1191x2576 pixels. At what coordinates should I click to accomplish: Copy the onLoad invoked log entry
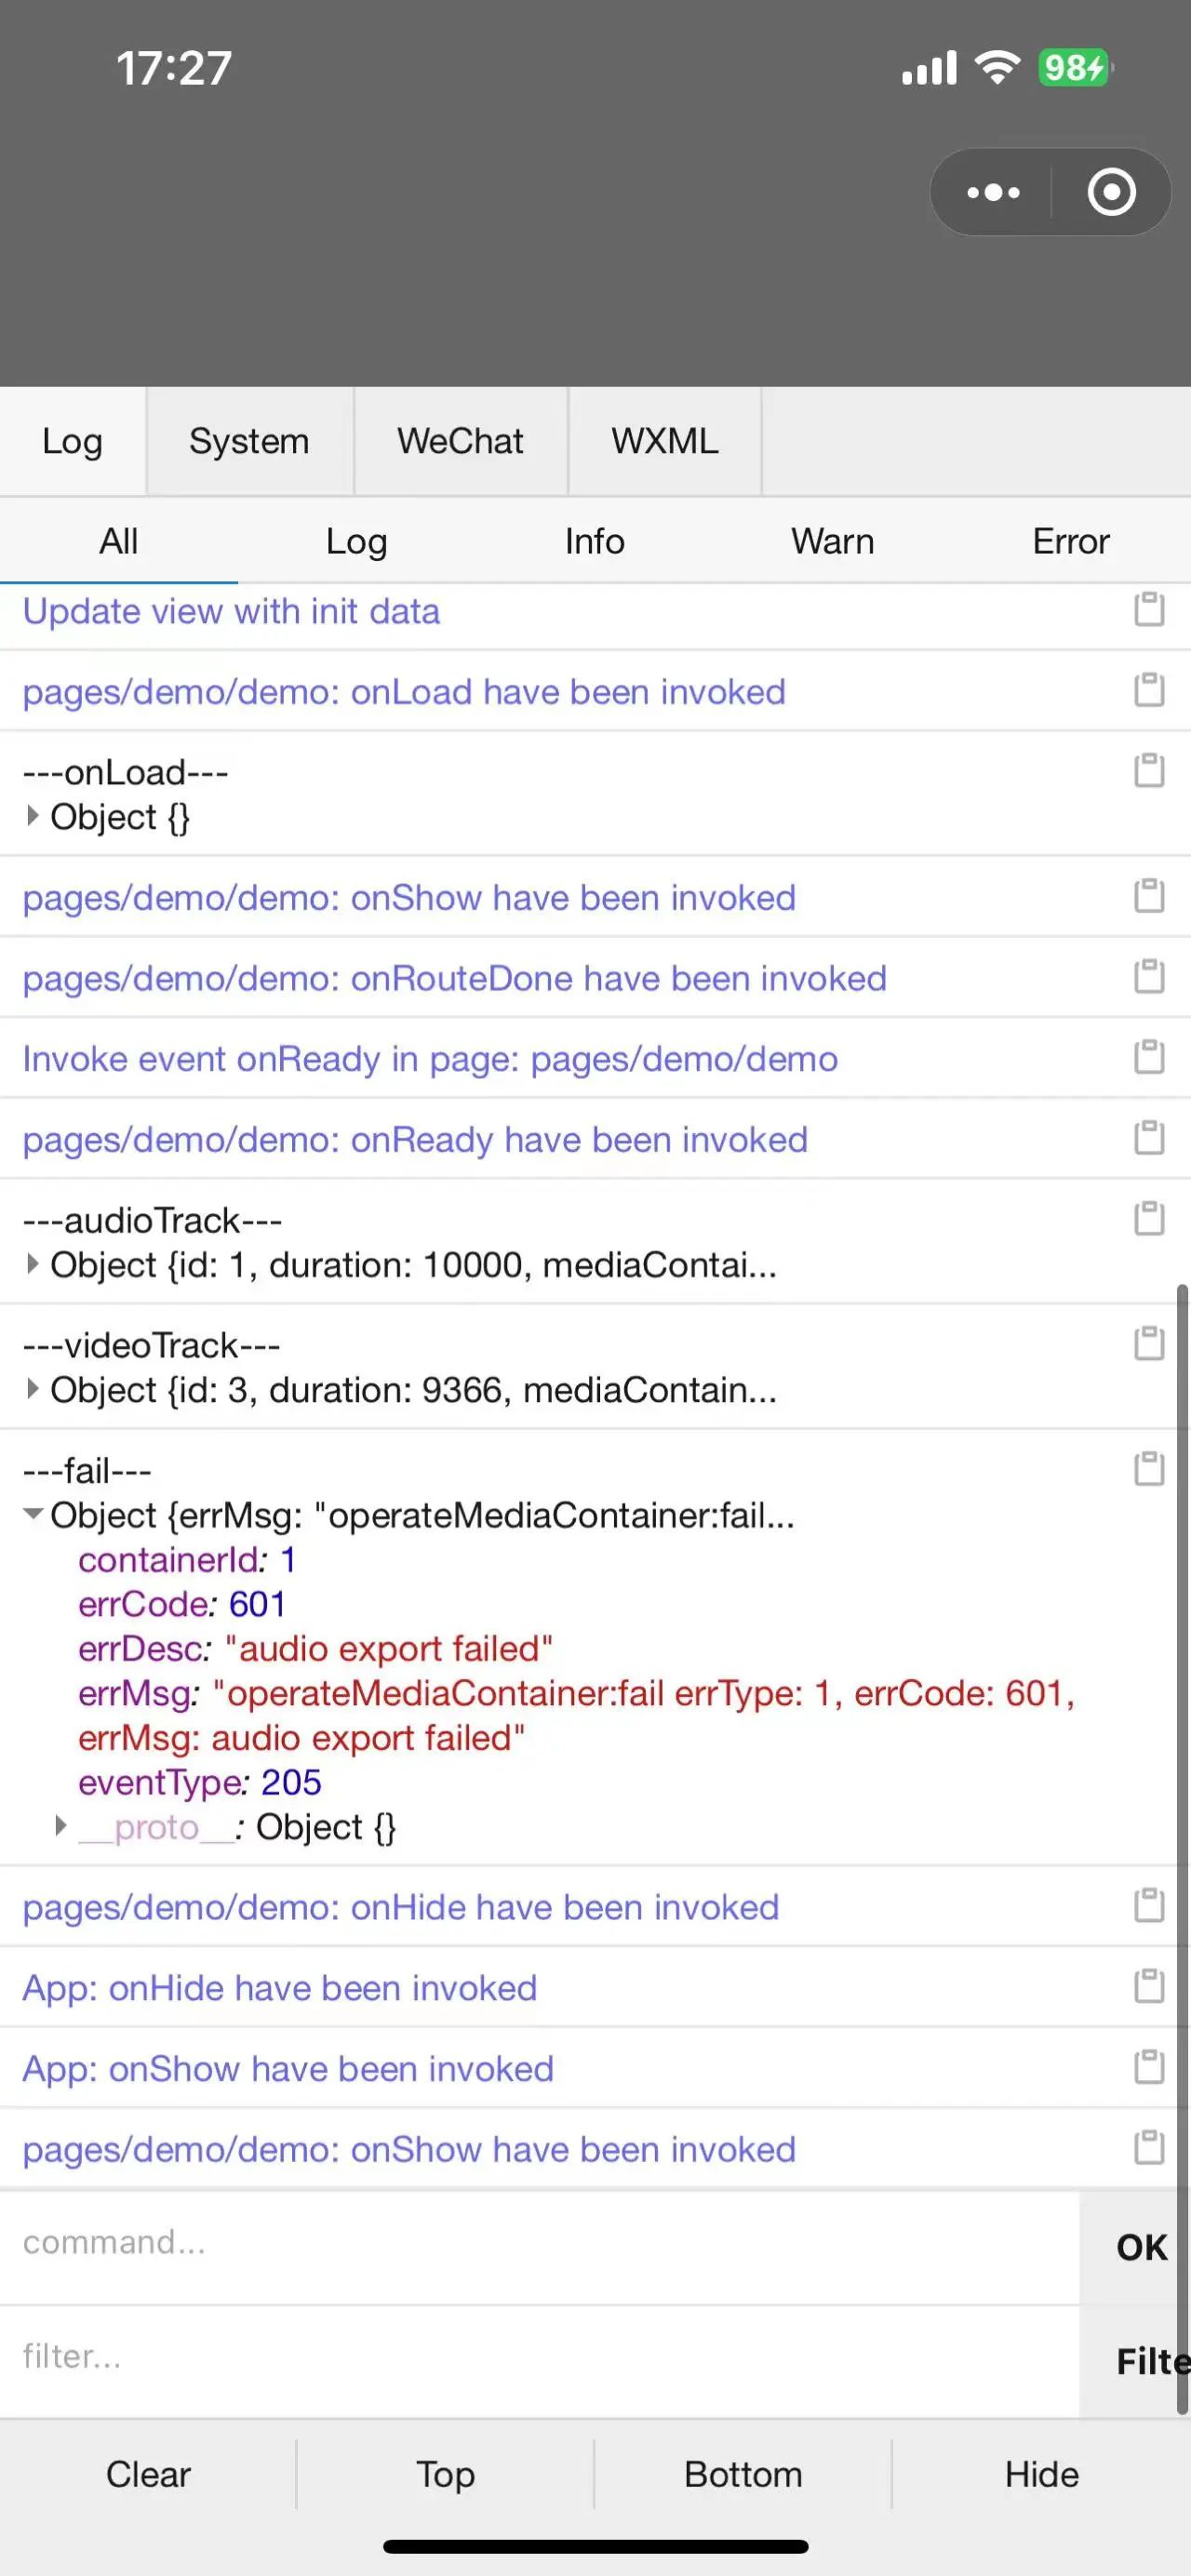[1148, 690]
